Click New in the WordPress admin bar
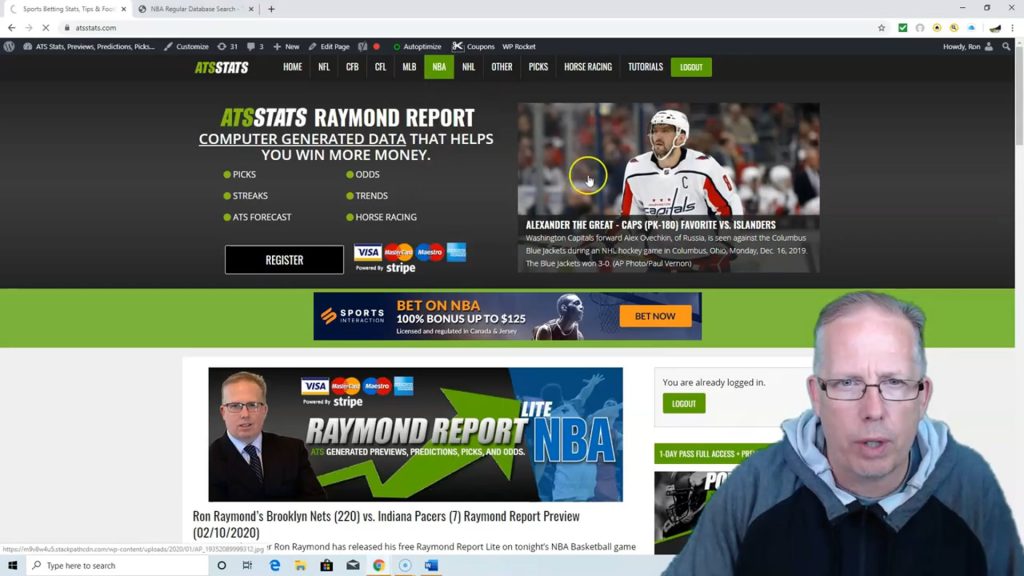This screenshot has width=1024, height=576. pyautogui.click(x=286, y=46)
